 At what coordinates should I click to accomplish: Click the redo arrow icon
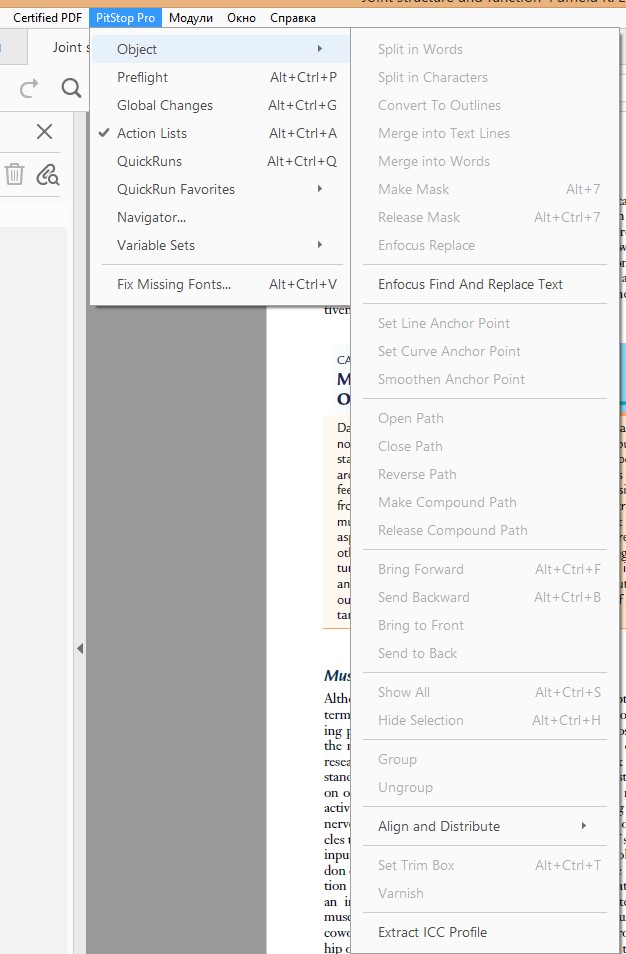point(29,89)
